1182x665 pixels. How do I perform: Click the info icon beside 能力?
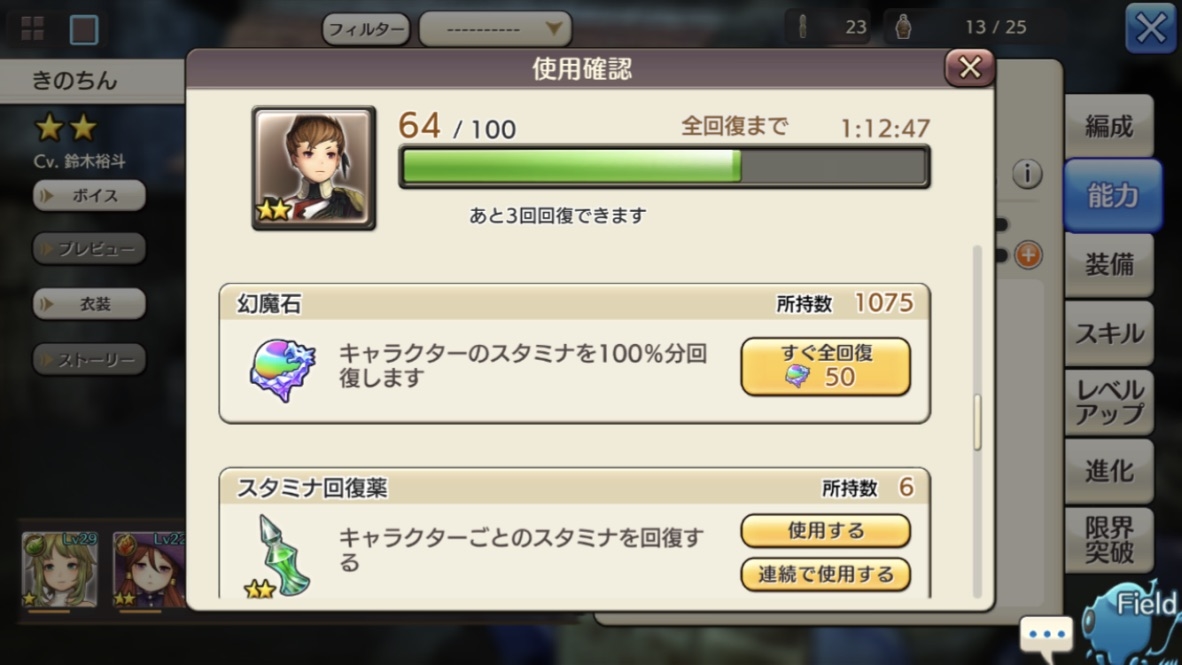(x=1027, y=173)
